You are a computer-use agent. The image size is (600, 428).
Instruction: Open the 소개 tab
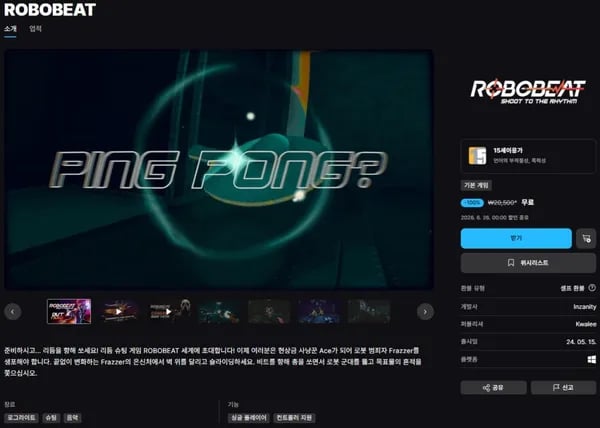tap(10, 29)
